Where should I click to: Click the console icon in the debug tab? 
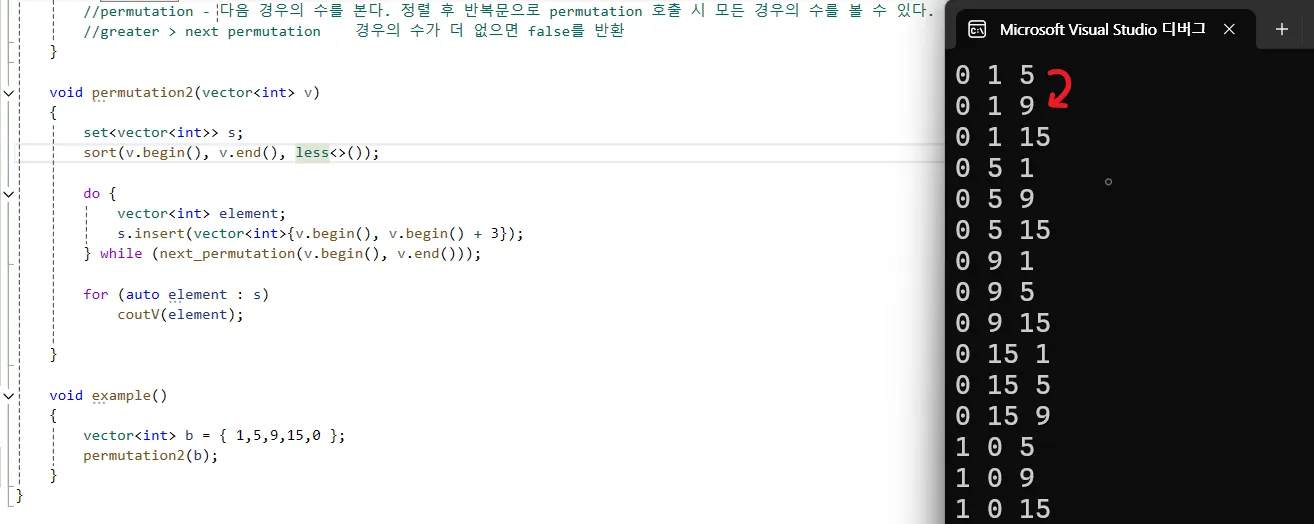point(977,29)
